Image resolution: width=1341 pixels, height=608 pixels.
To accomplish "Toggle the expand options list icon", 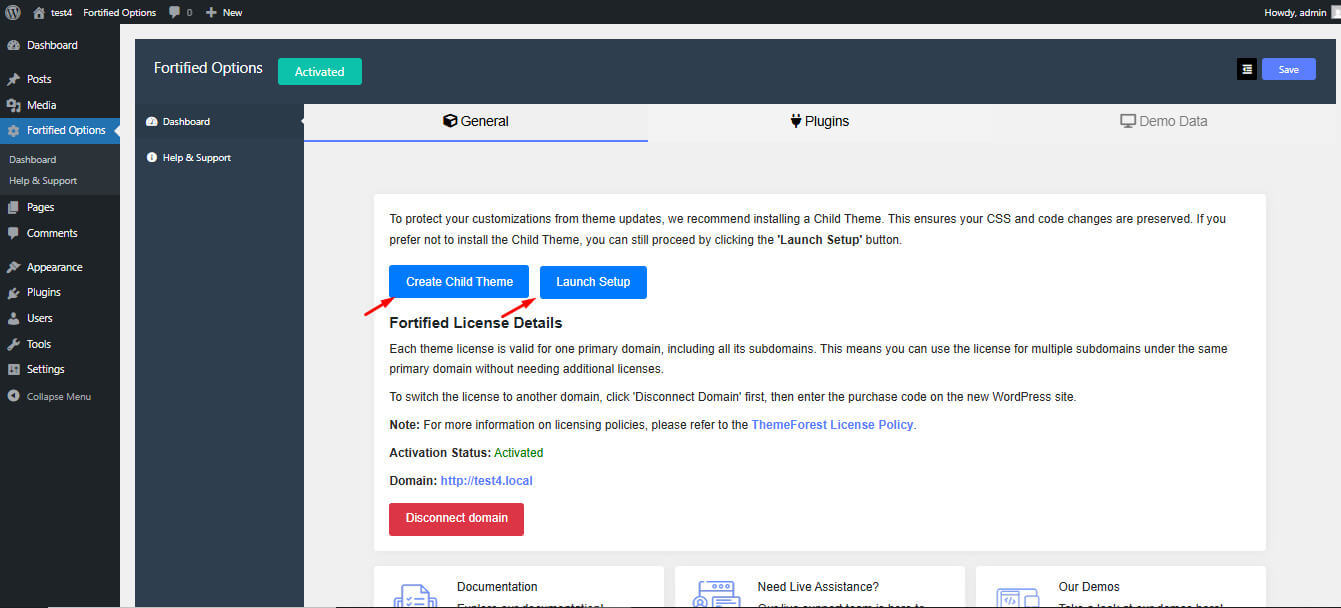I will click(1246, 69).
